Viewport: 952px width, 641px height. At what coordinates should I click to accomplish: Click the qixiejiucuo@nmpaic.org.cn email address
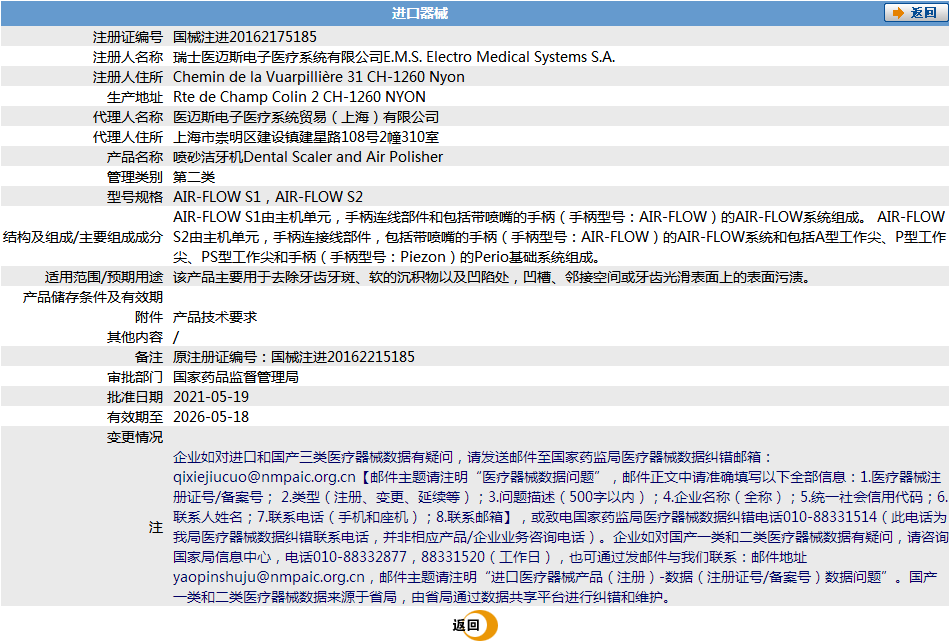264,477
